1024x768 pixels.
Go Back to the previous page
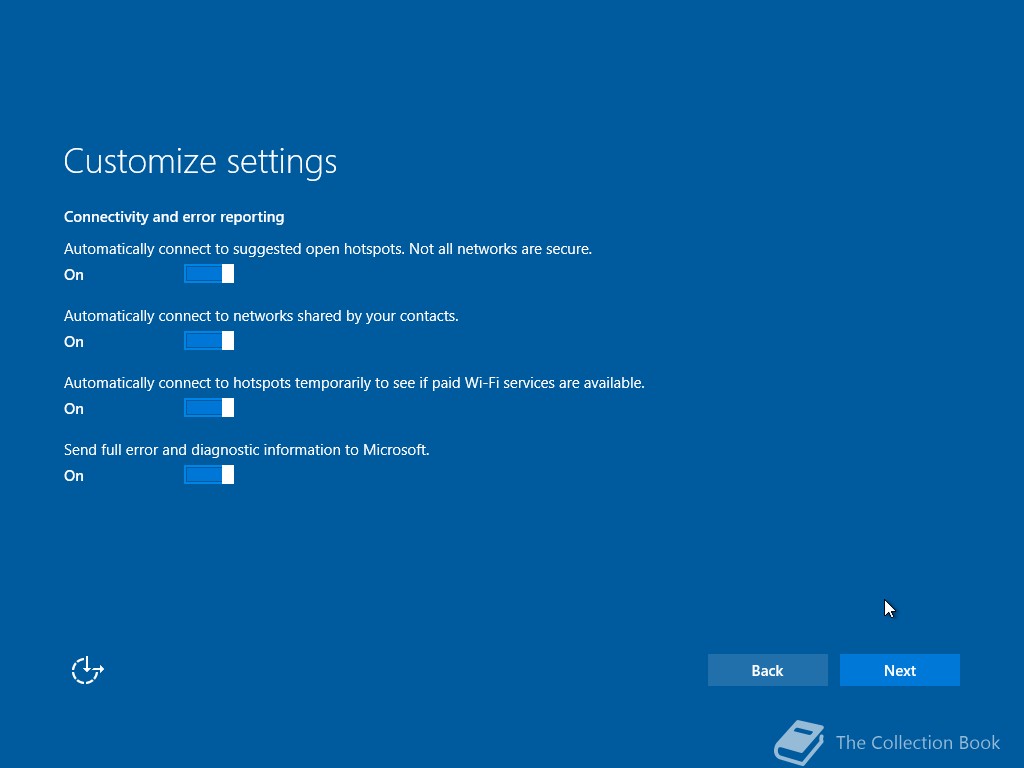(767, 670)
